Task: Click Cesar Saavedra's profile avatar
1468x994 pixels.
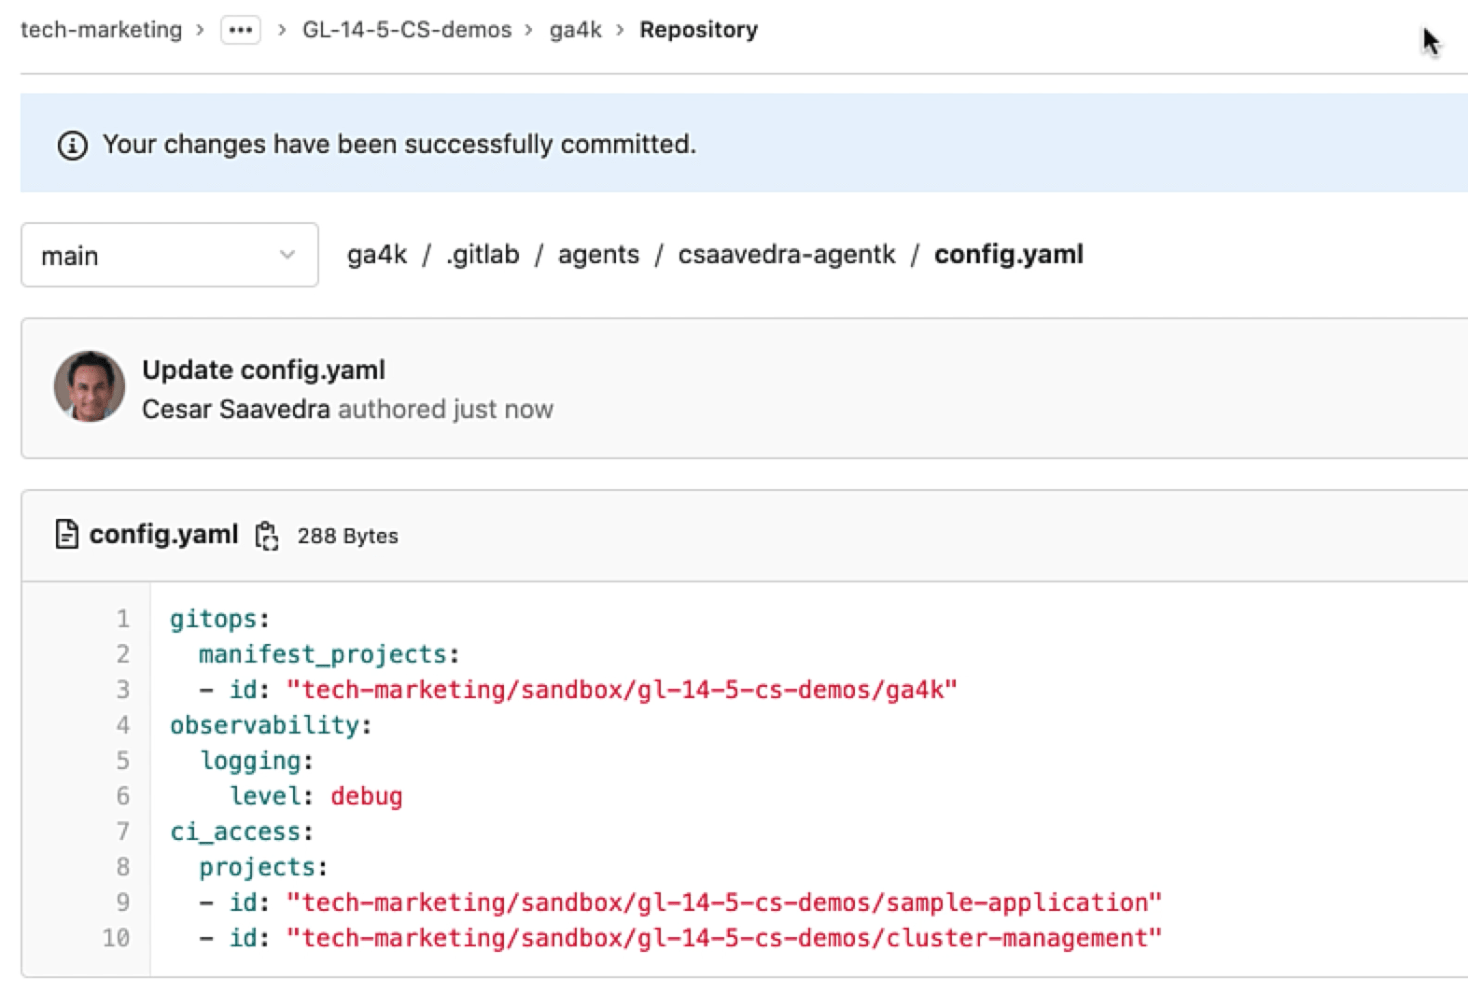Action: coord(89,387)
